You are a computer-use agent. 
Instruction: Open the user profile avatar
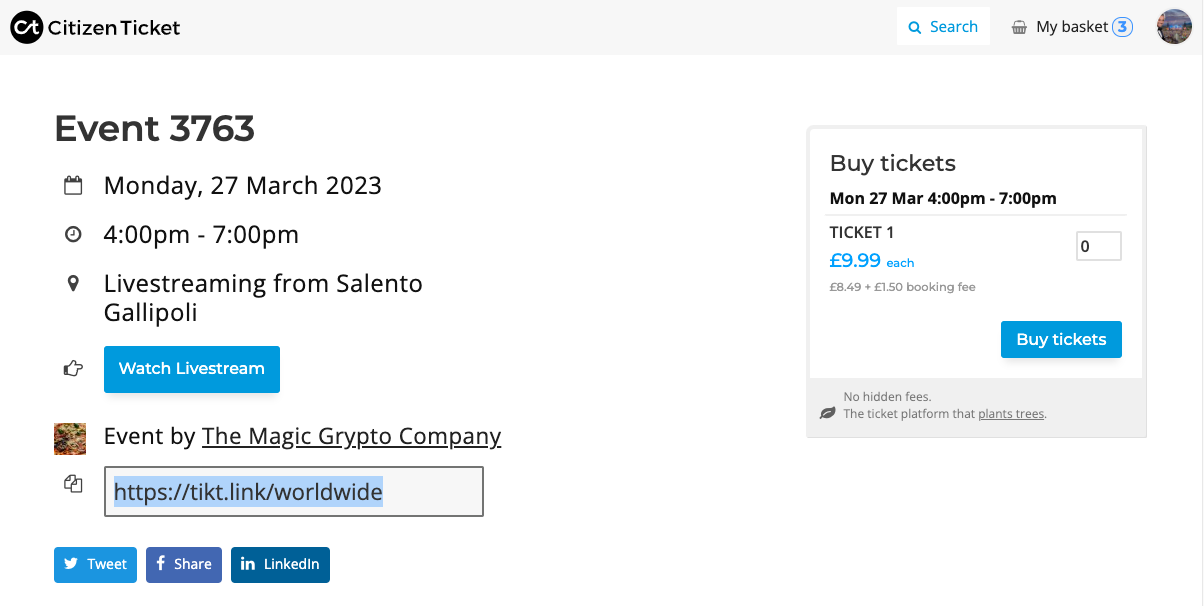click(x=1174, y=27)
